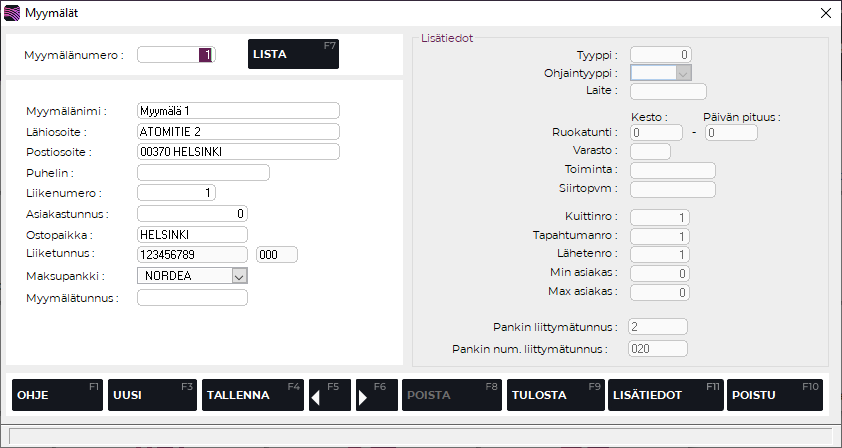This screenshot has width=842, height=448.
Task: Exit via the POISTU button
Action: click(775, 395)
